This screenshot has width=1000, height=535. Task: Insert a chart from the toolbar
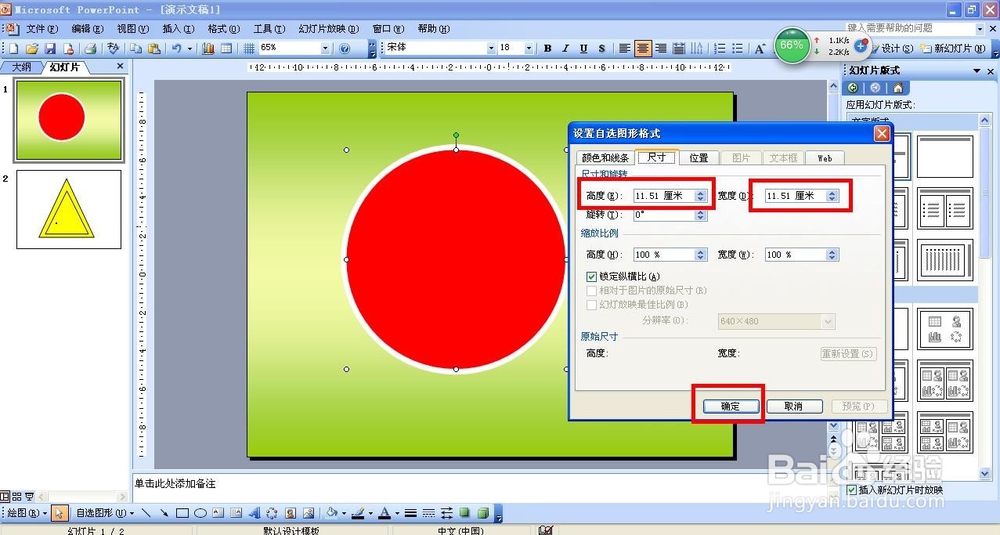coord(208,48)
